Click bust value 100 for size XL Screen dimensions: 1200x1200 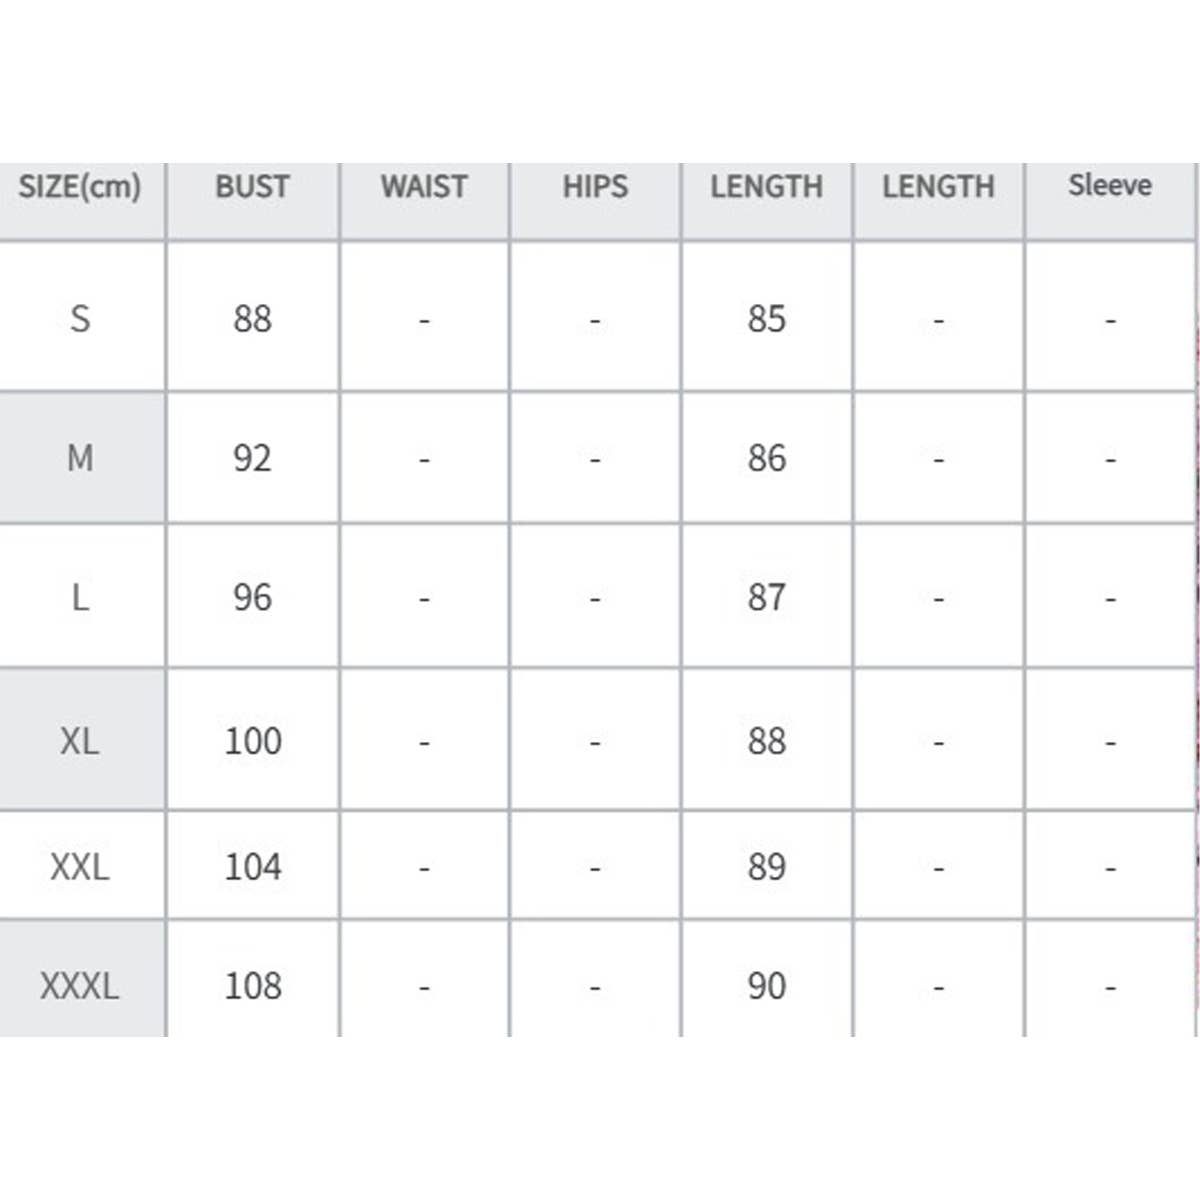pos(253,741)
